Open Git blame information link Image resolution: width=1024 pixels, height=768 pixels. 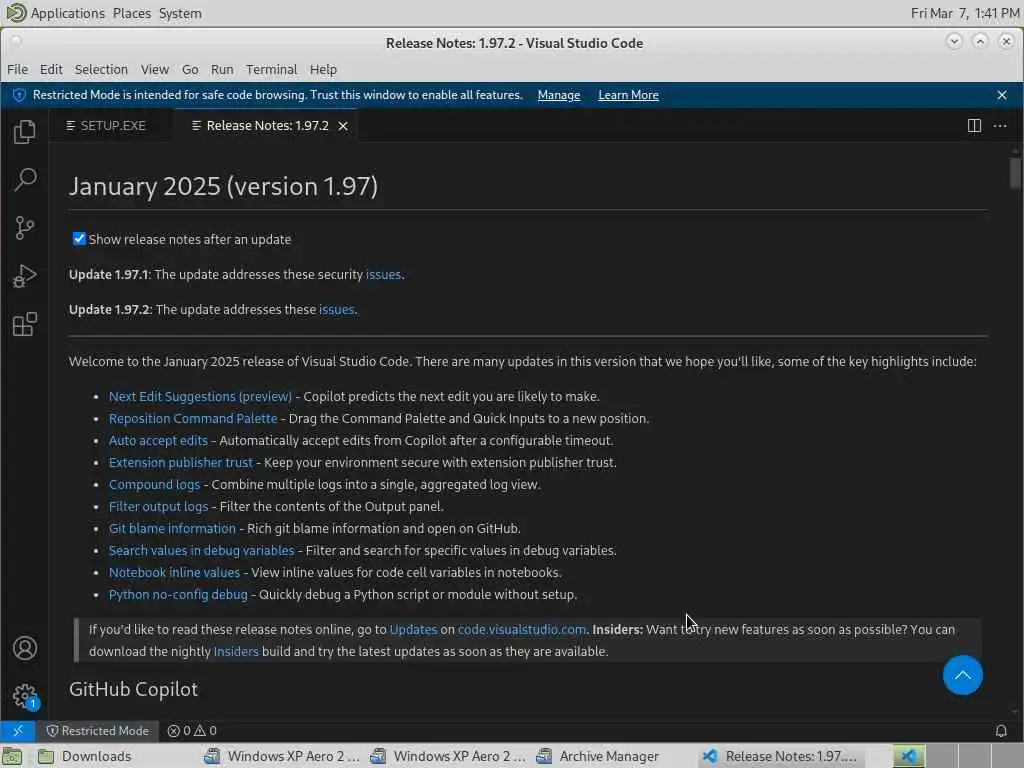pos(172,528)
